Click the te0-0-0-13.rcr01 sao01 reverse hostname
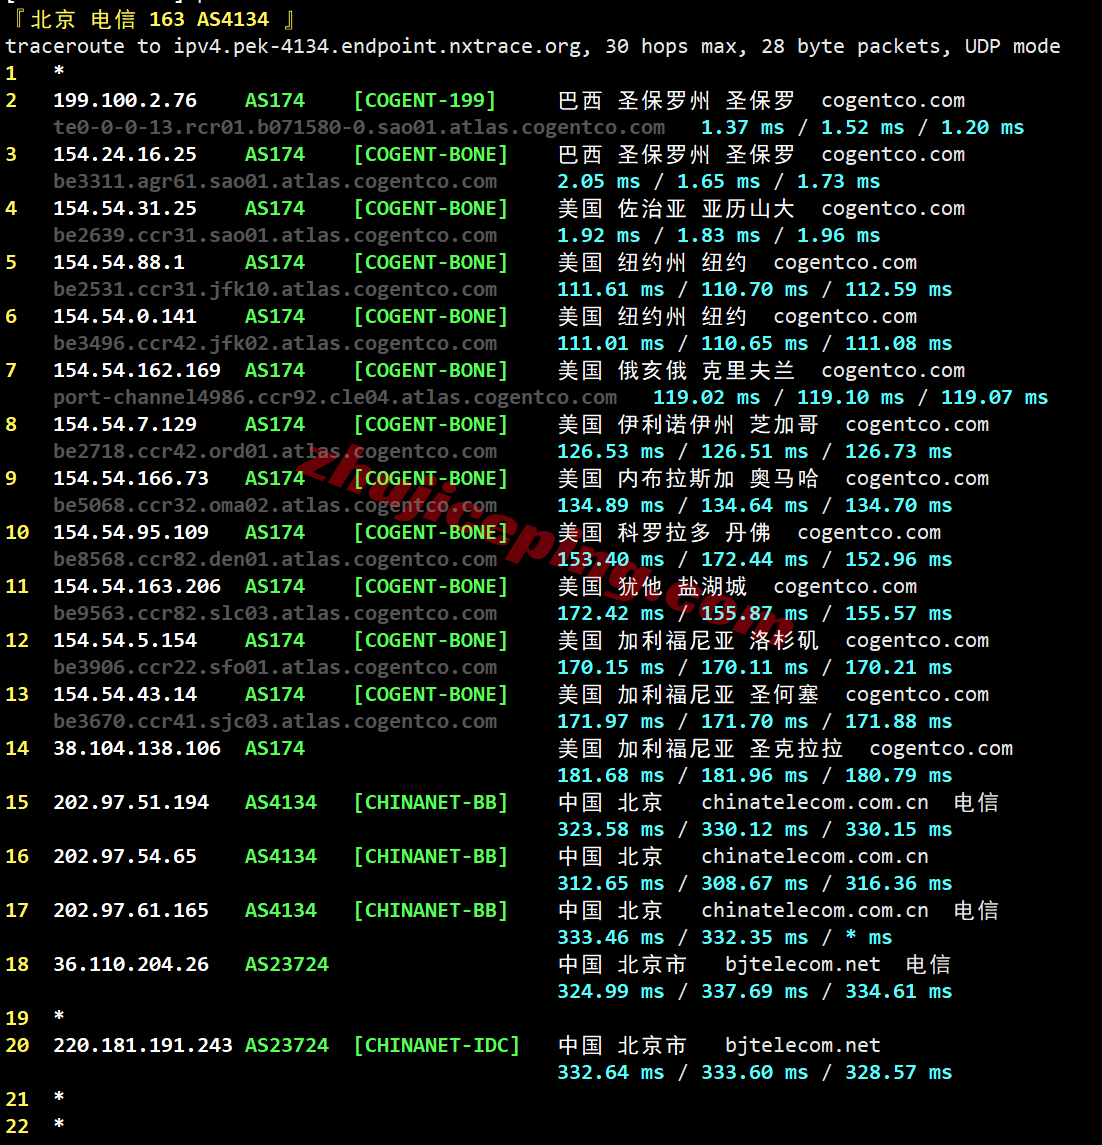This screenshot has width=1102, height=1145. 359,127
